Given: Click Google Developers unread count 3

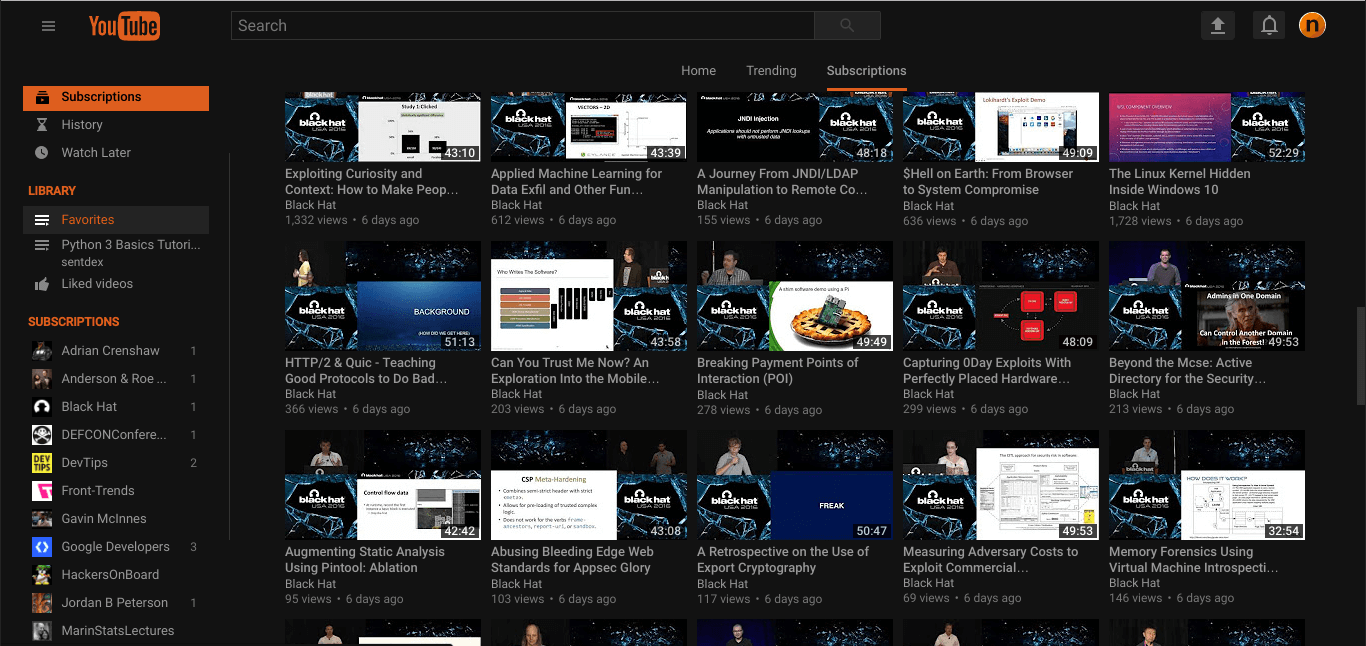Looking at the screenshot, I should (x=193, y=547).
